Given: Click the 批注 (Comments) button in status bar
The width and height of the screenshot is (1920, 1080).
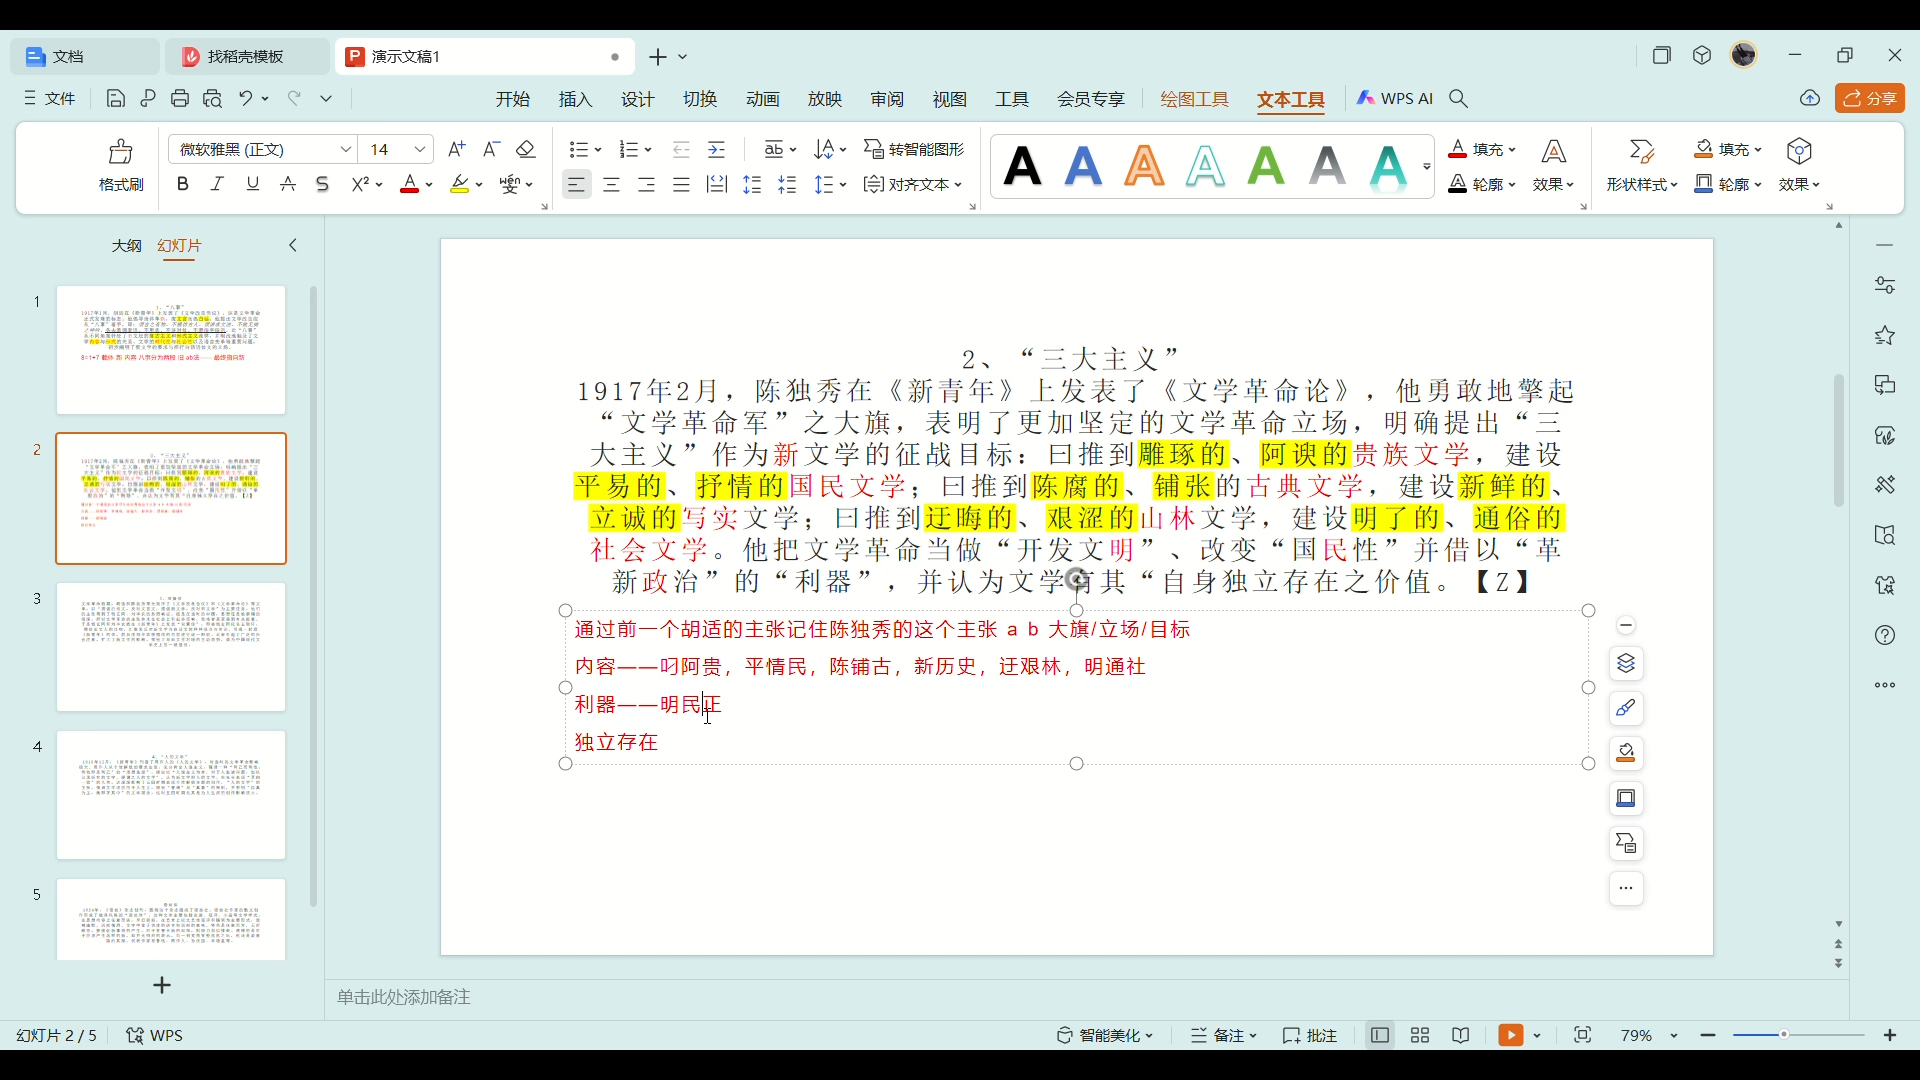Looking at the screenshot, I should click(x=1315, y=1035).
